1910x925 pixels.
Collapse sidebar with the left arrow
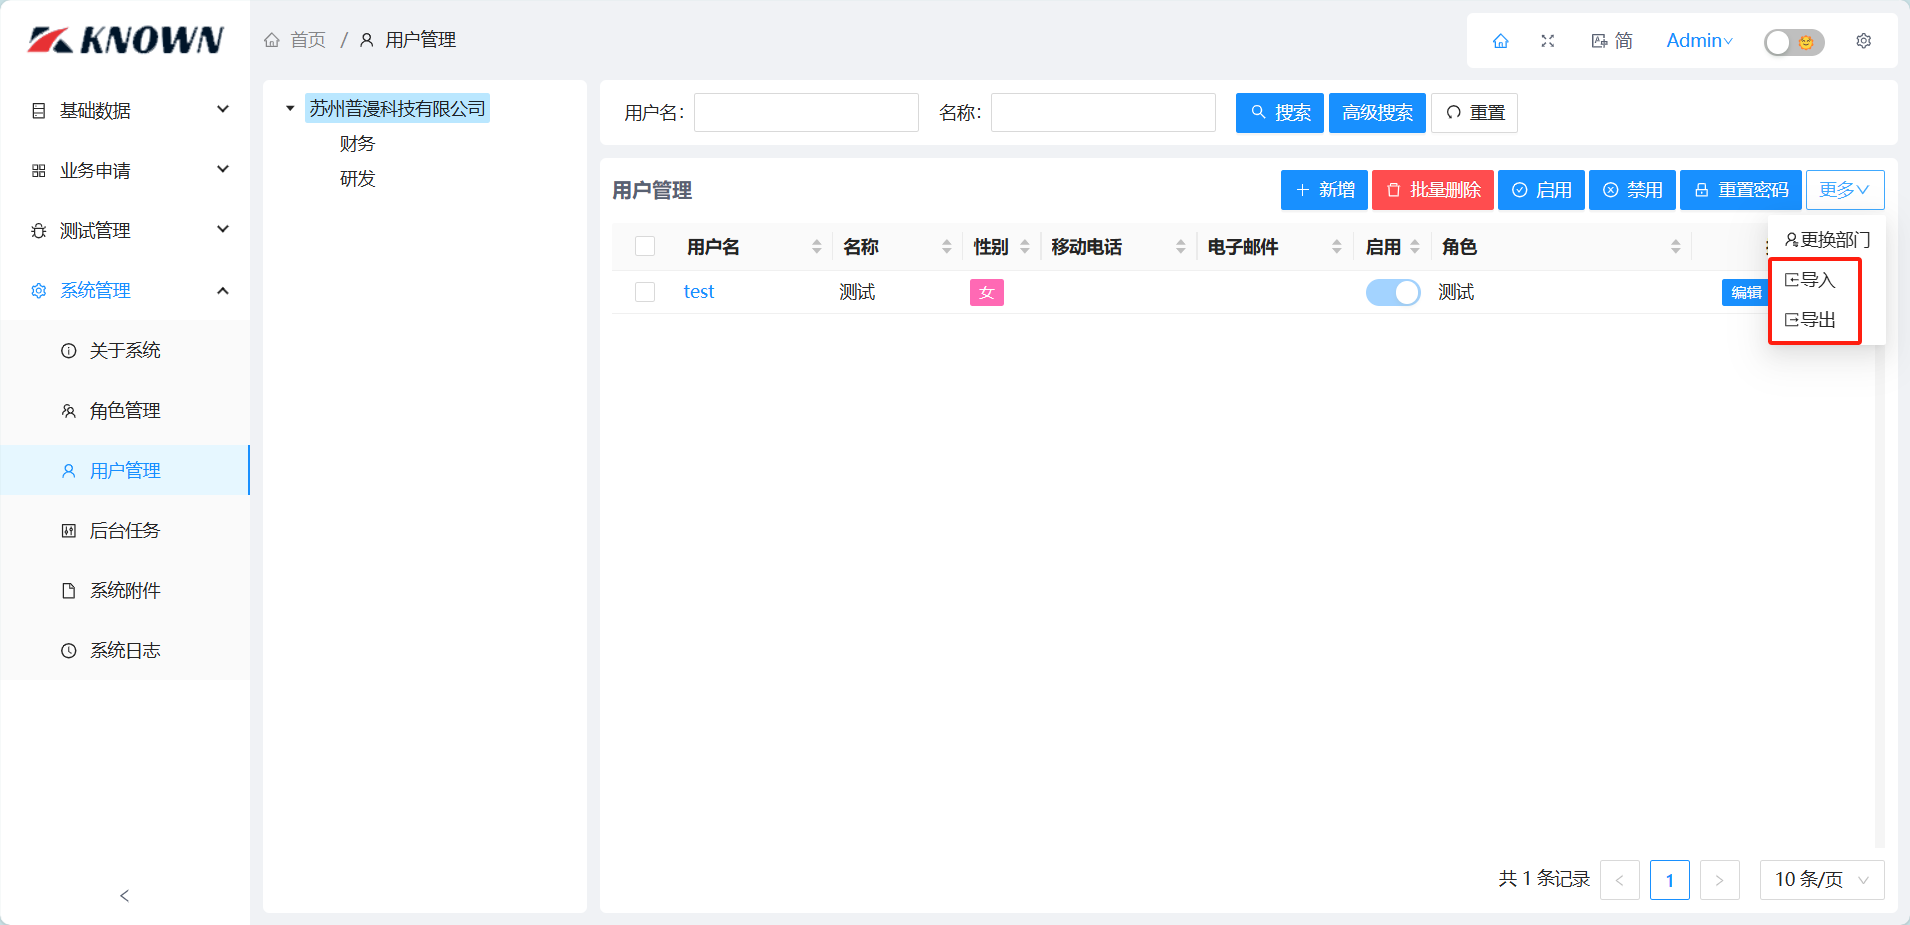click(125, 896)
